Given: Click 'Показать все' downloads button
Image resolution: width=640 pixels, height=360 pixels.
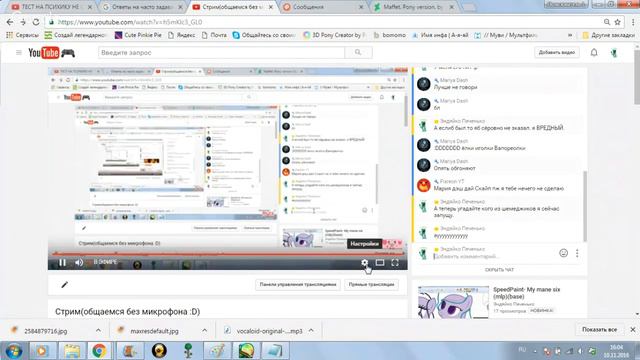Looking at the screenshot, I should (599, 329).
